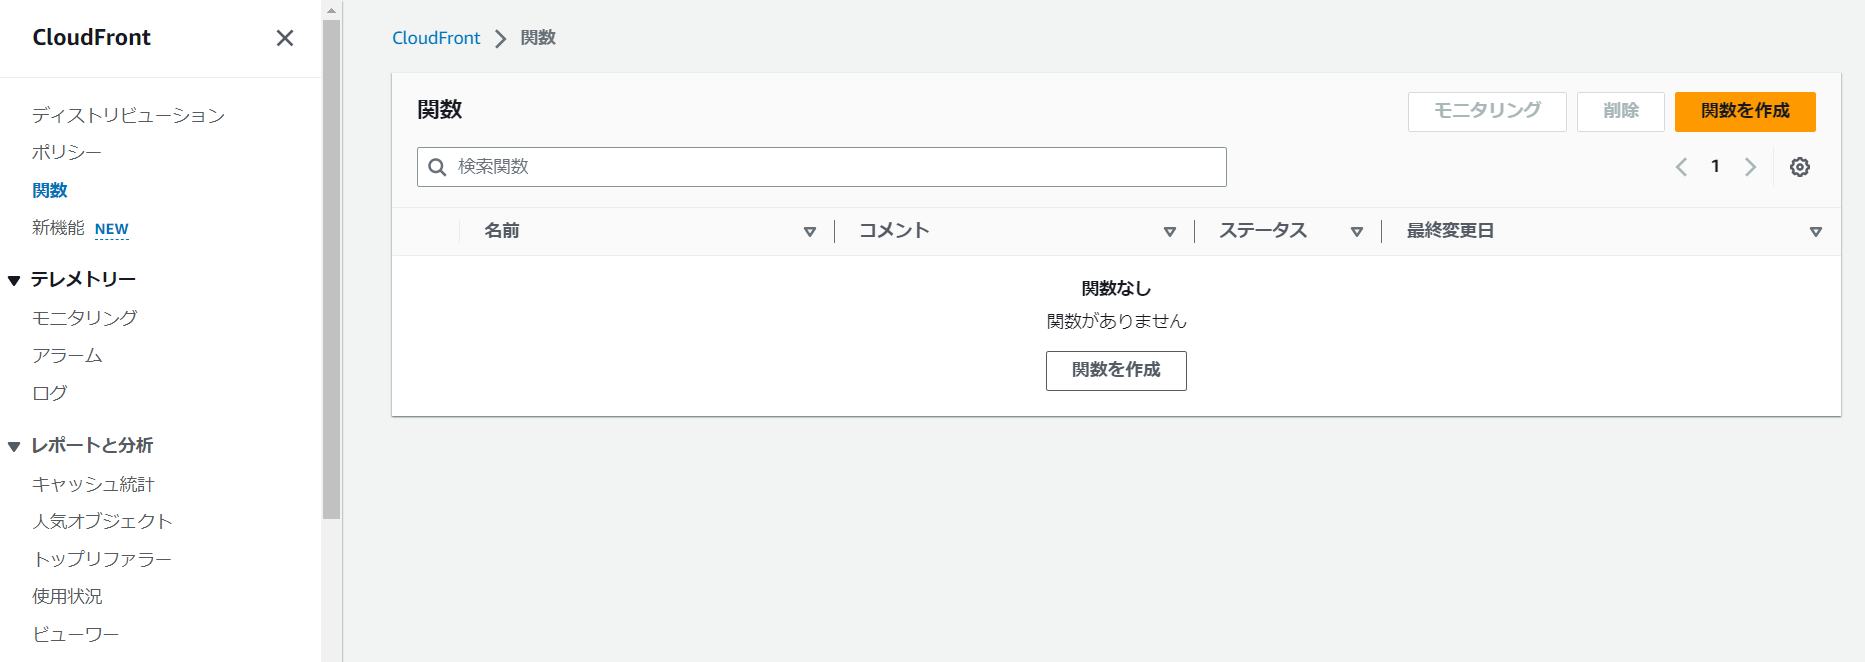Click the sidebar vertical scrollbar
Viewport: 1865px width, 662px height.
[x=332, y=270]
